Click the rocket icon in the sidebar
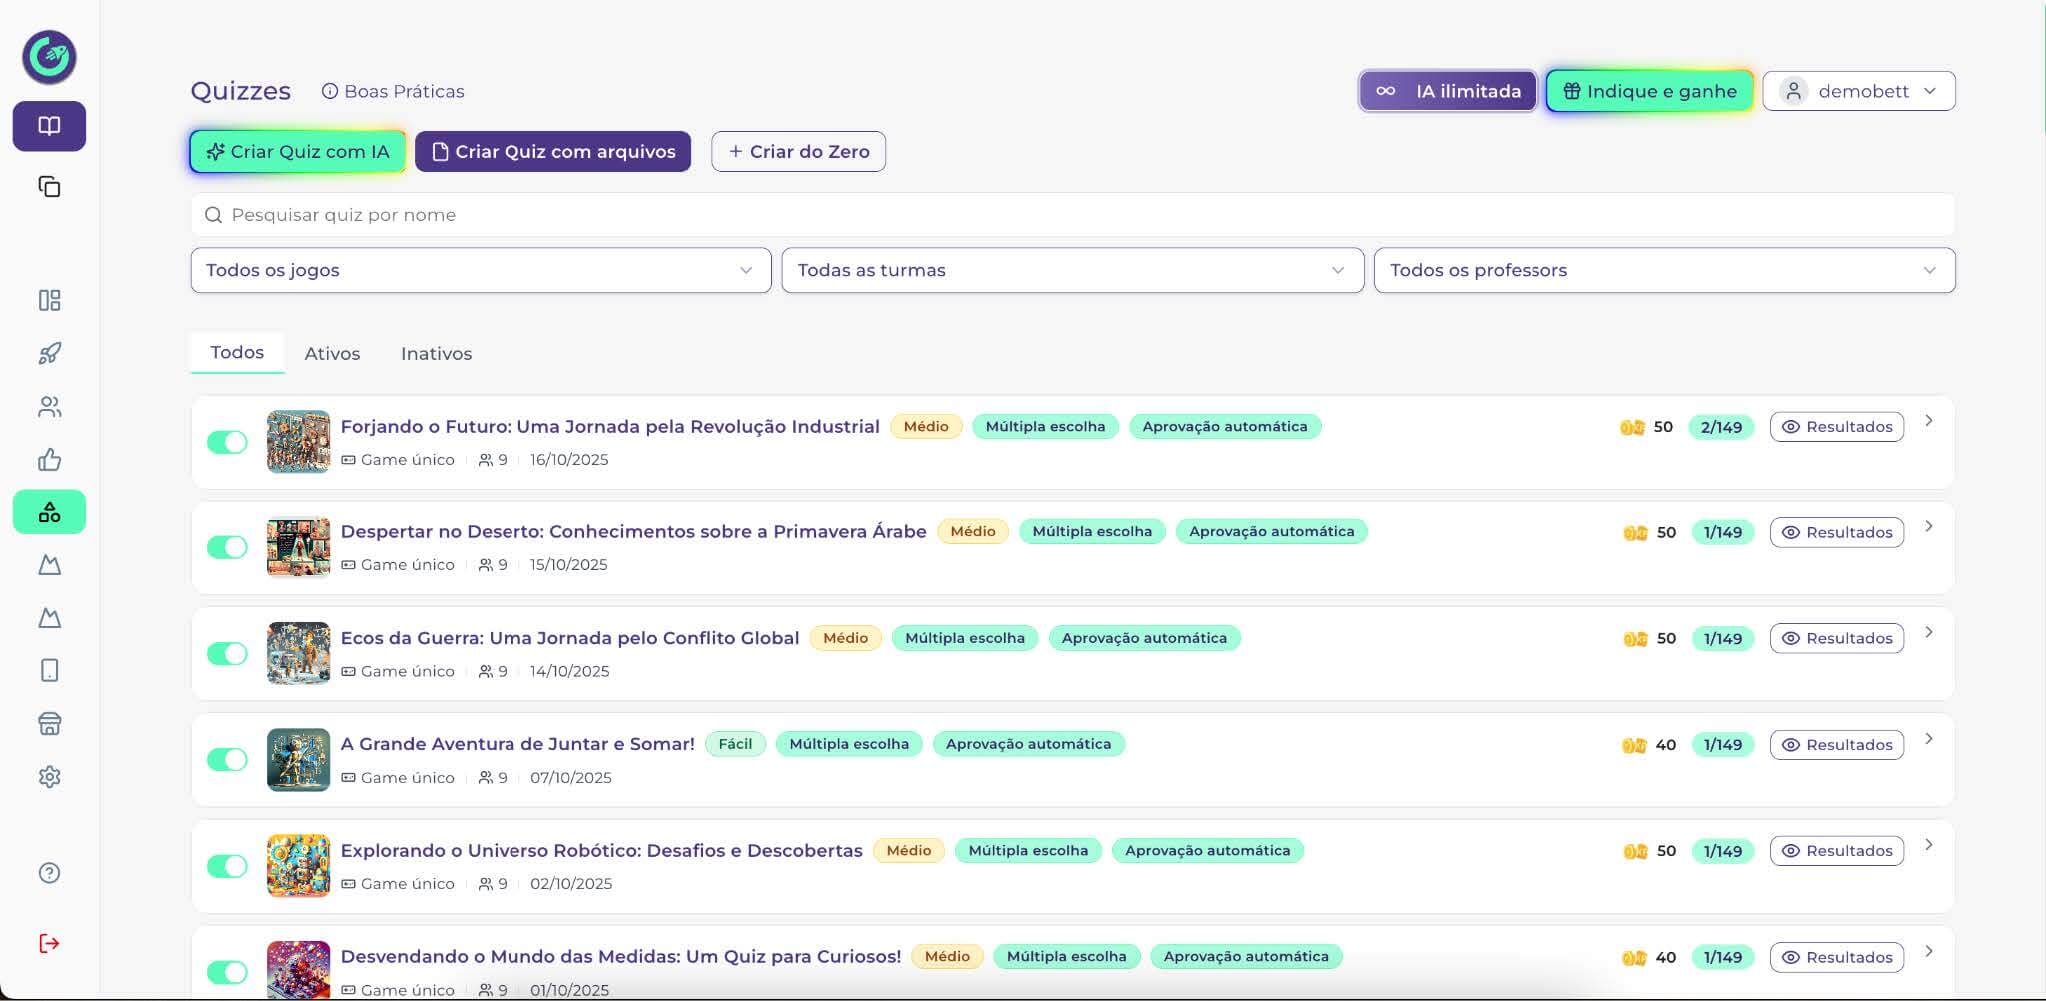Image resolution: width=2046 pixels, height=1001 pixels. [x=49, y=354]
